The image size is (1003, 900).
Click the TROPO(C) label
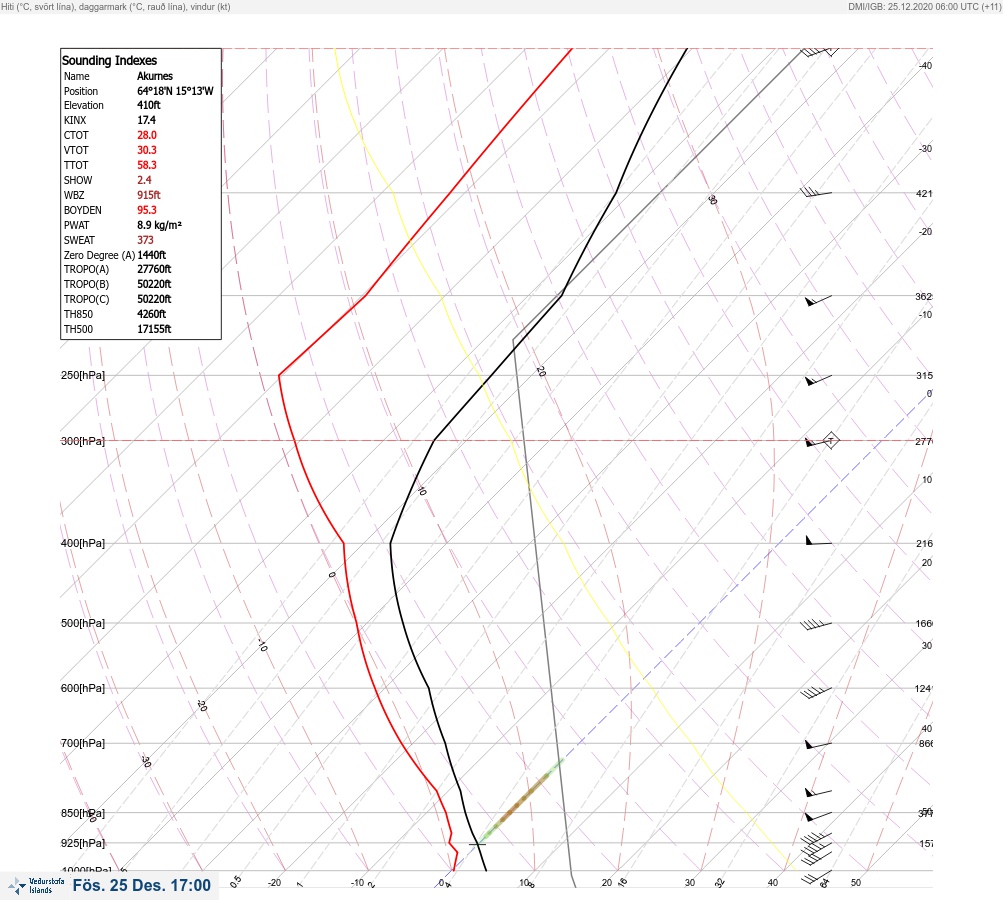pyautogui.click(x=86, y=299)
